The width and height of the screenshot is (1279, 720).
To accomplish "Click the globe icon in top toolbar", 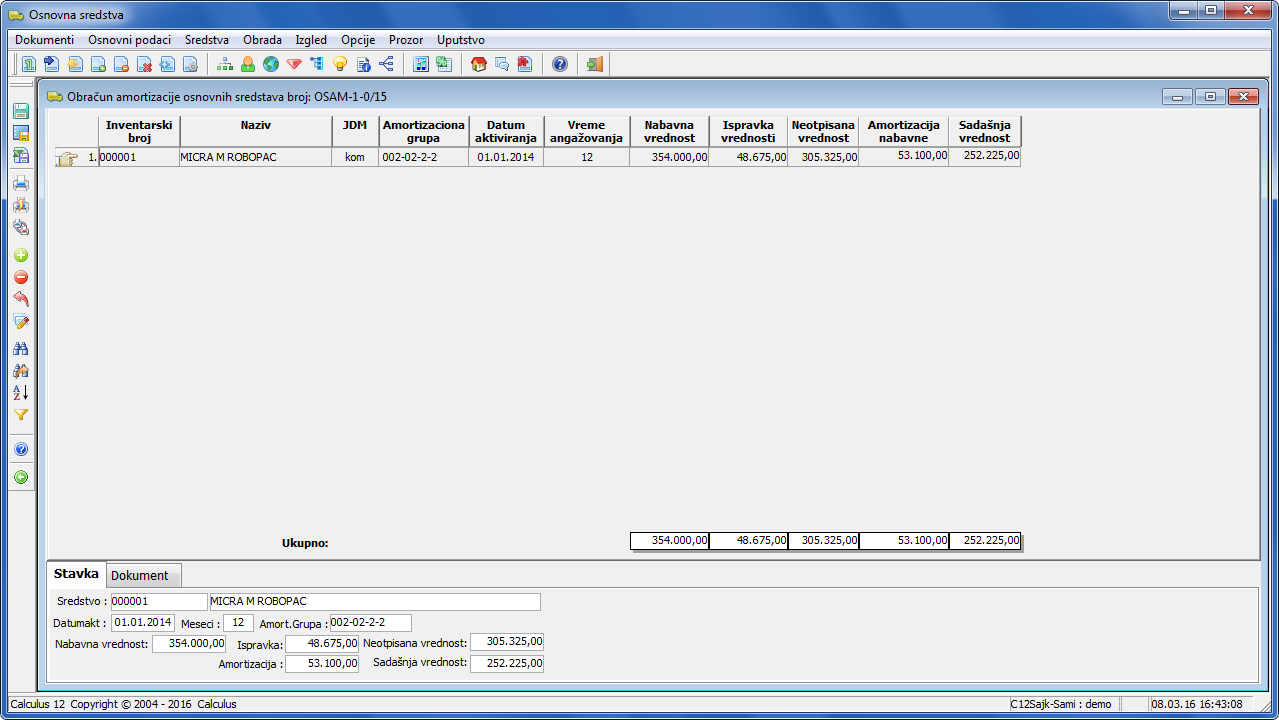I will click(271, 64).
